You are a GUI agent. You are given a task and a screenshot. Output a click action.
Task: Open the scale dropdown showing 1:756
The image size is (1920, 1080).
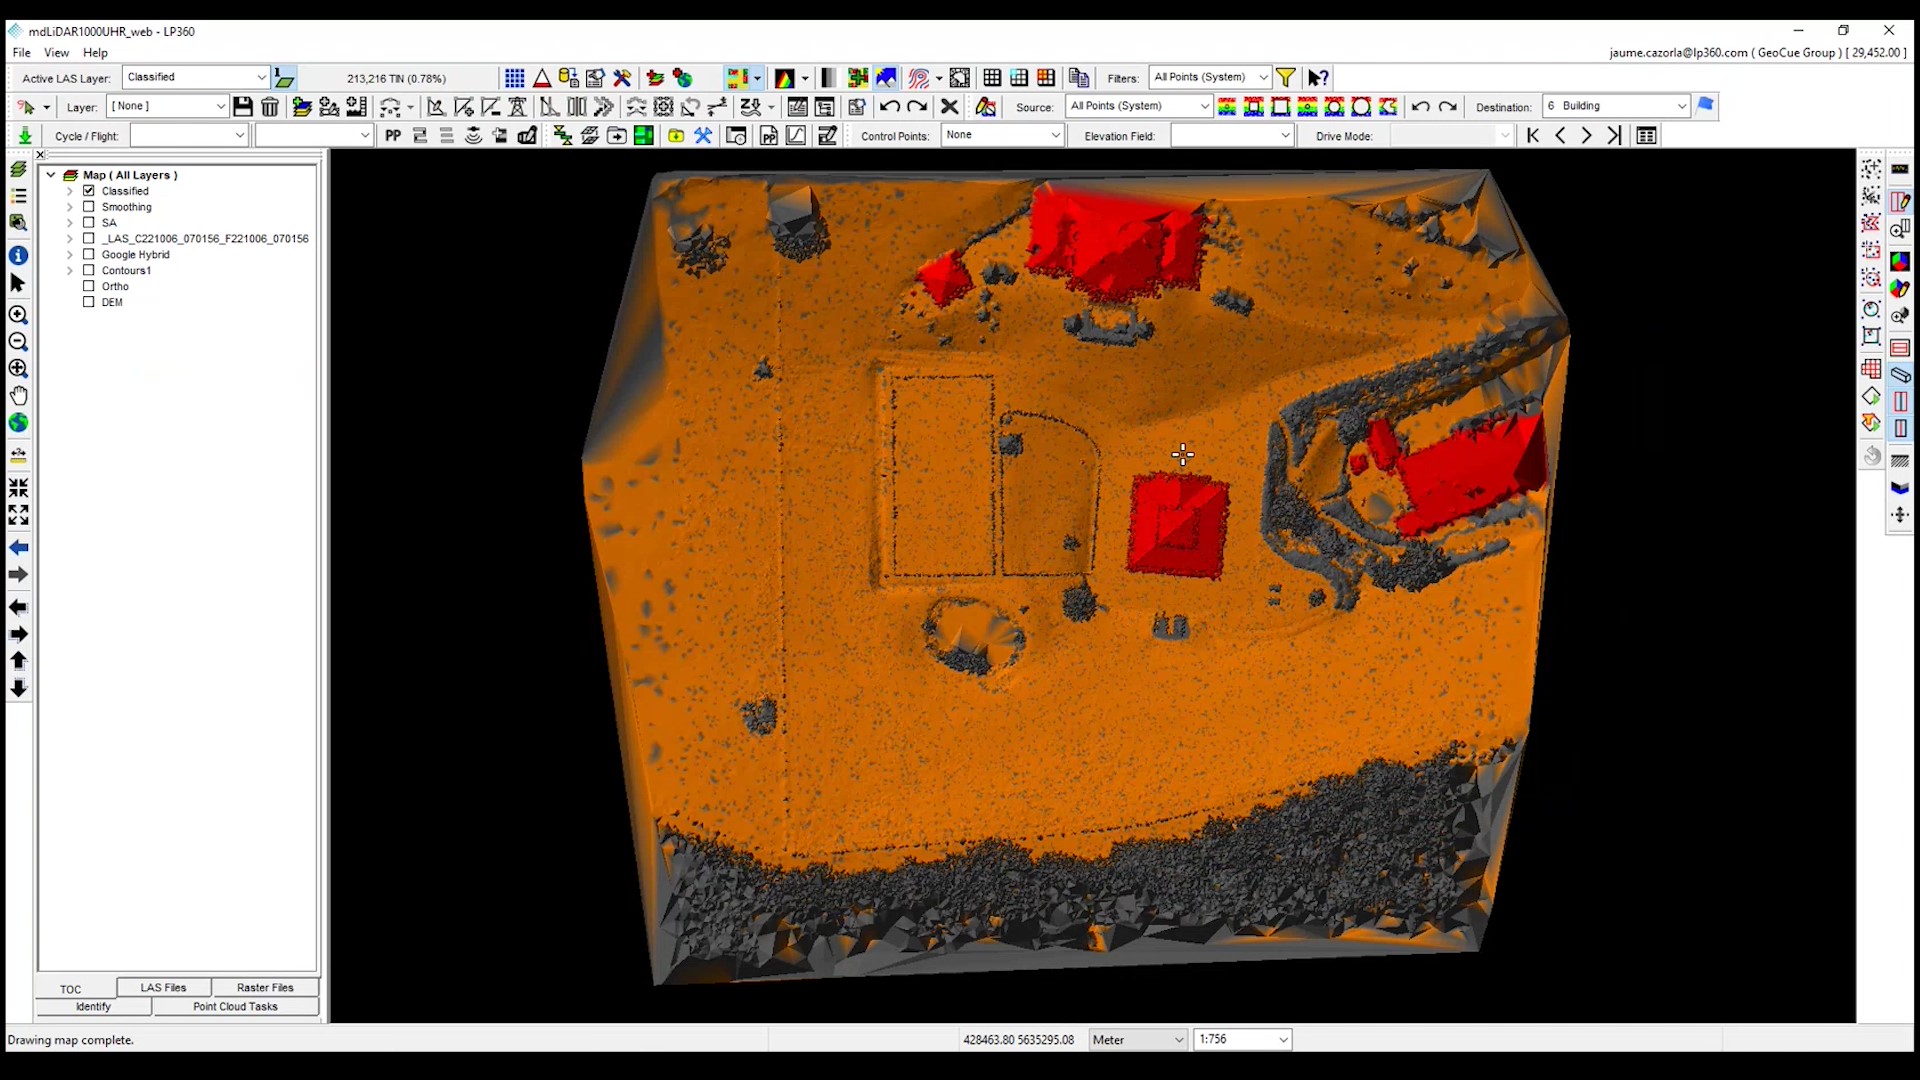(1282, 1040)
